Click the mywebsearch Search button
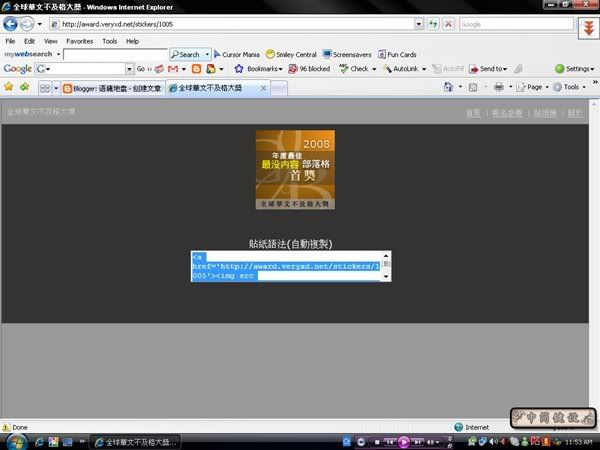This screenshot has width=600, height=450. point(189,54)
